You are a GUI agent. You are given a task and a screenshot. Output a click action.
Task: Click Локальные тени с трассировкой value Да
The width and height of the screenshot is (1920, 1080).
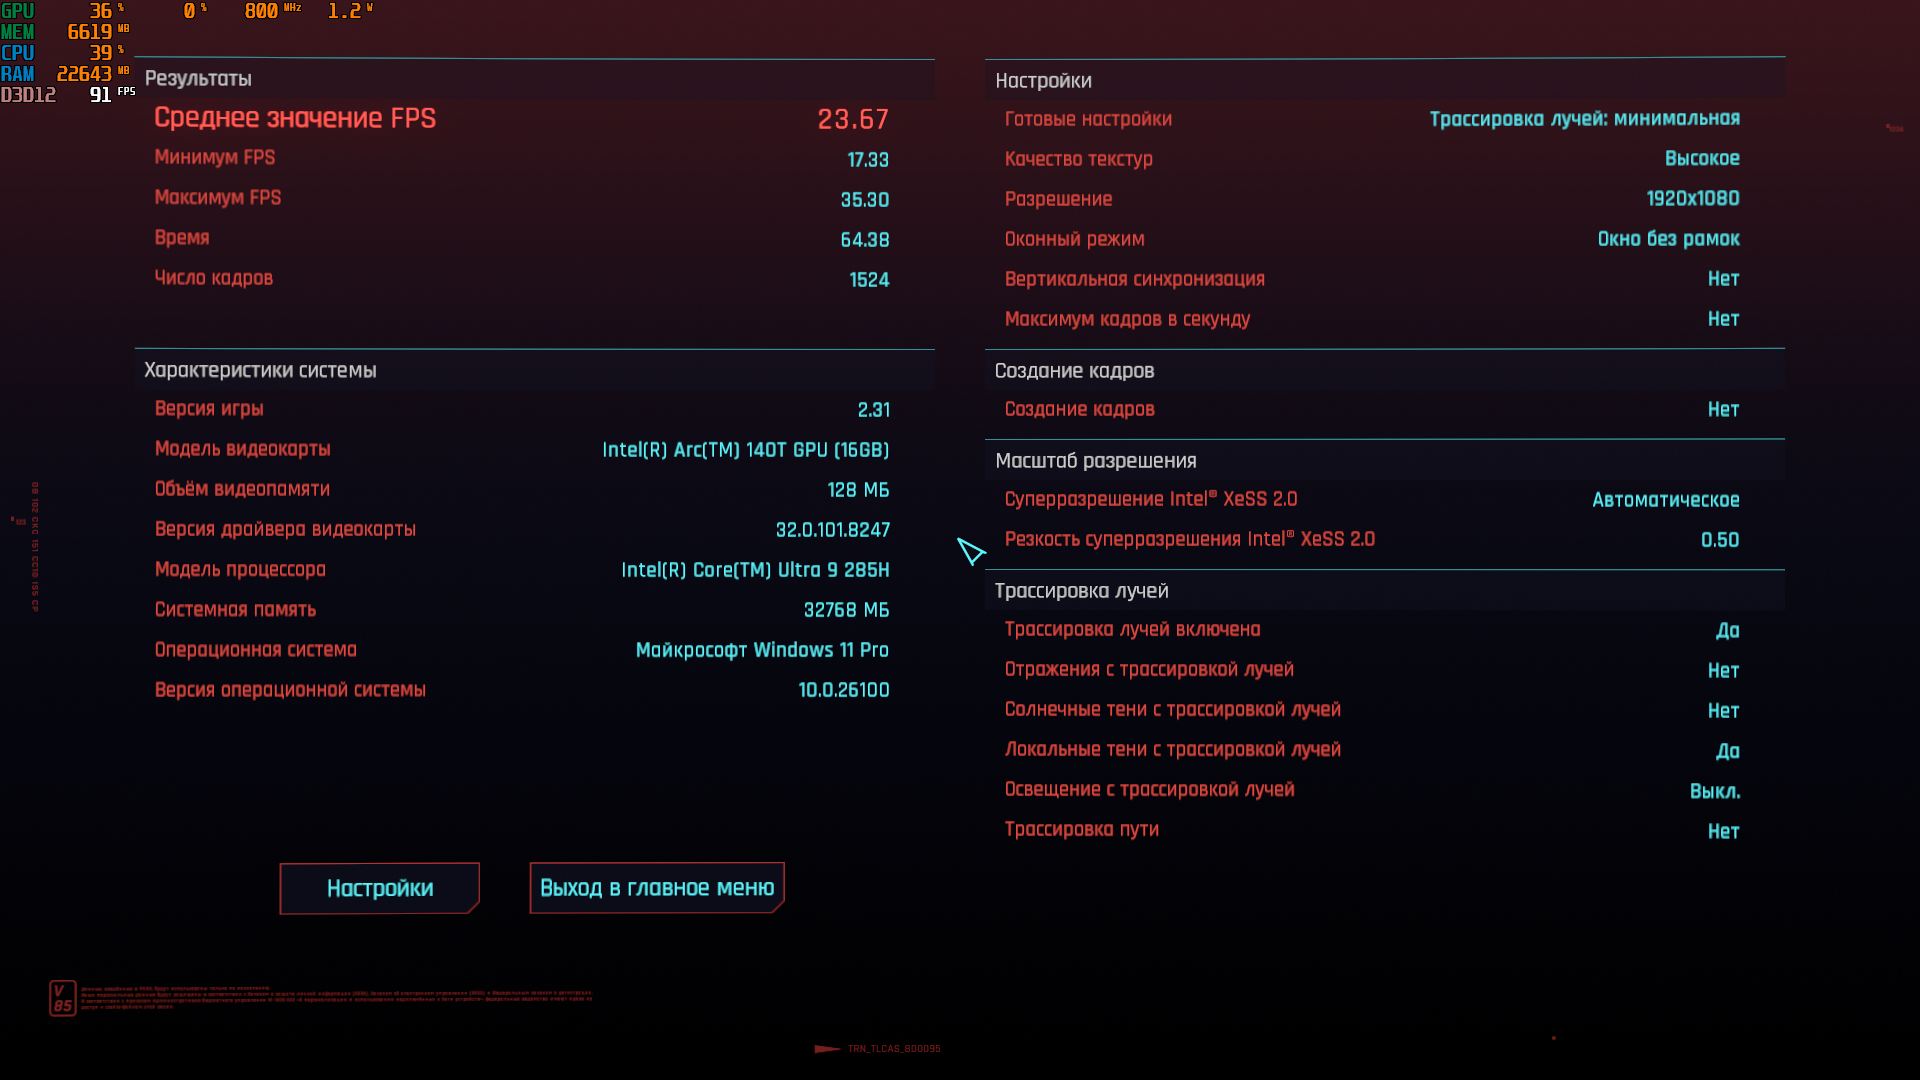1728,751
